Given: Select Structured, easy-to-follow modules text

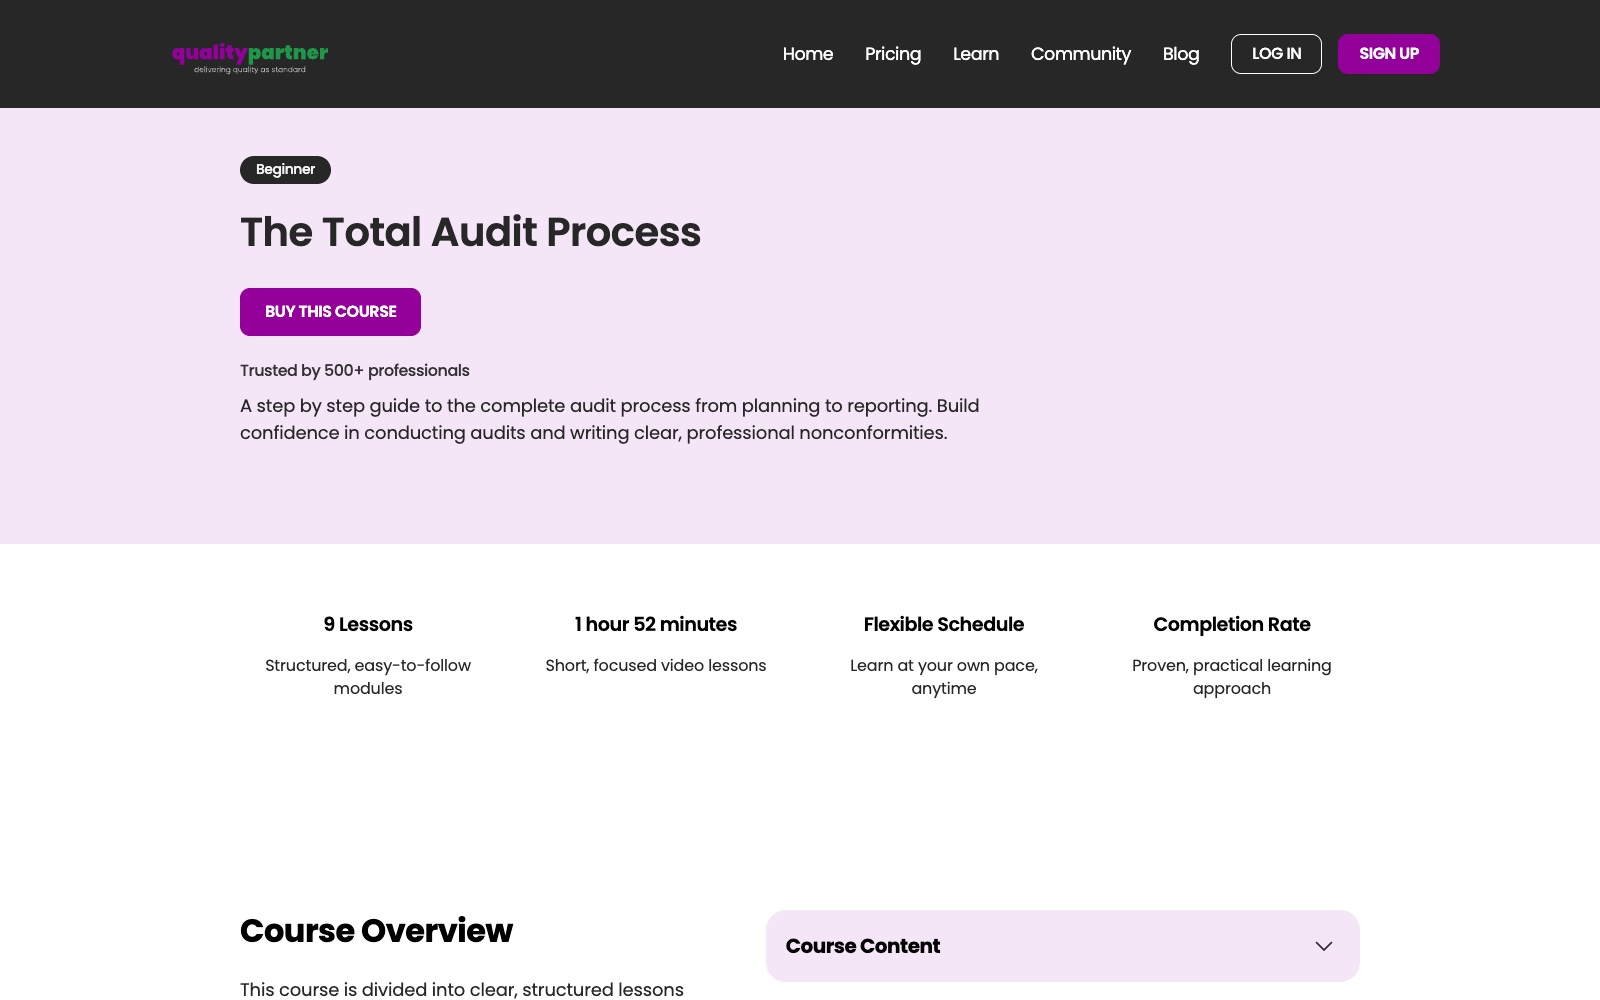Looking at the screenshot, I should pos(368,677).
